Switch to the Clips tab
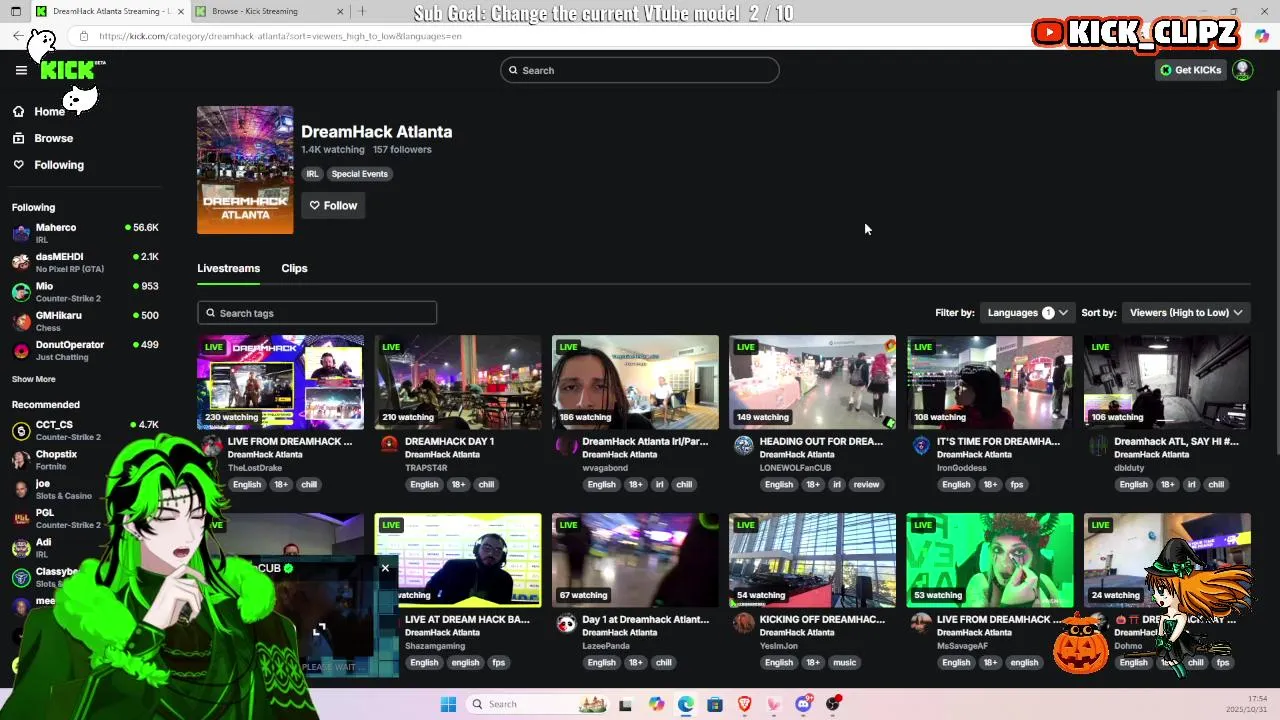The width and height of the screenshot is (1280, 720). pyautogui.click(x=294, y=268)
